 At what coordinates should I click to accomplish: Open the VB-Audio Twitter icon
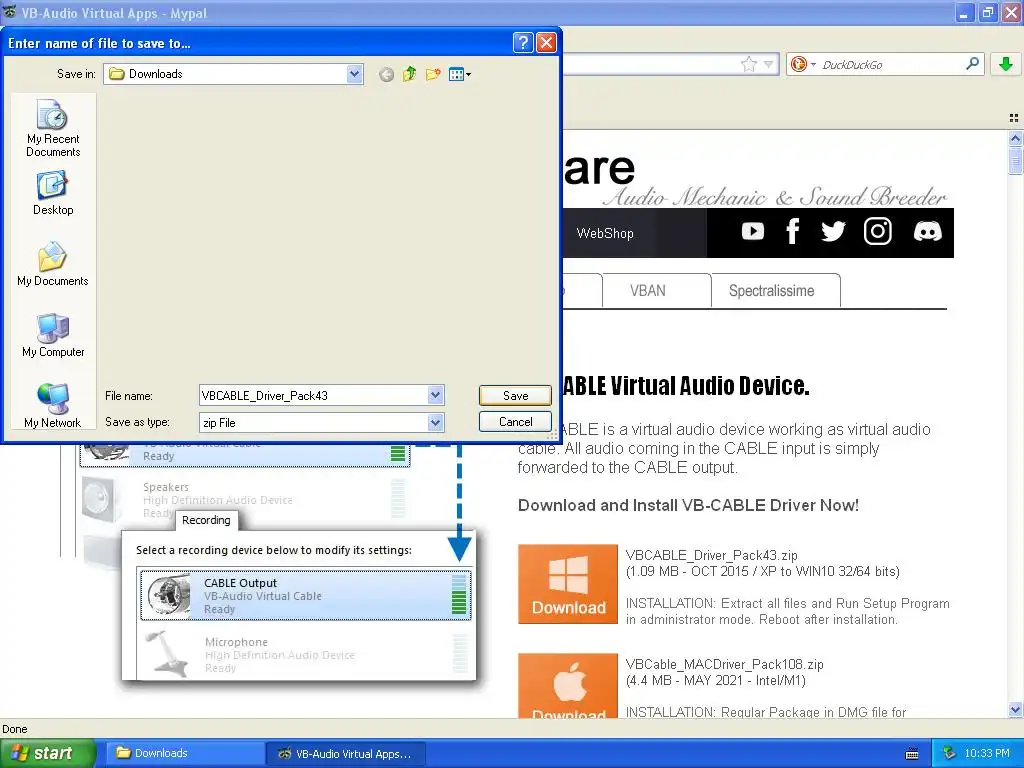pyautogui.click(x=833, y=231)
